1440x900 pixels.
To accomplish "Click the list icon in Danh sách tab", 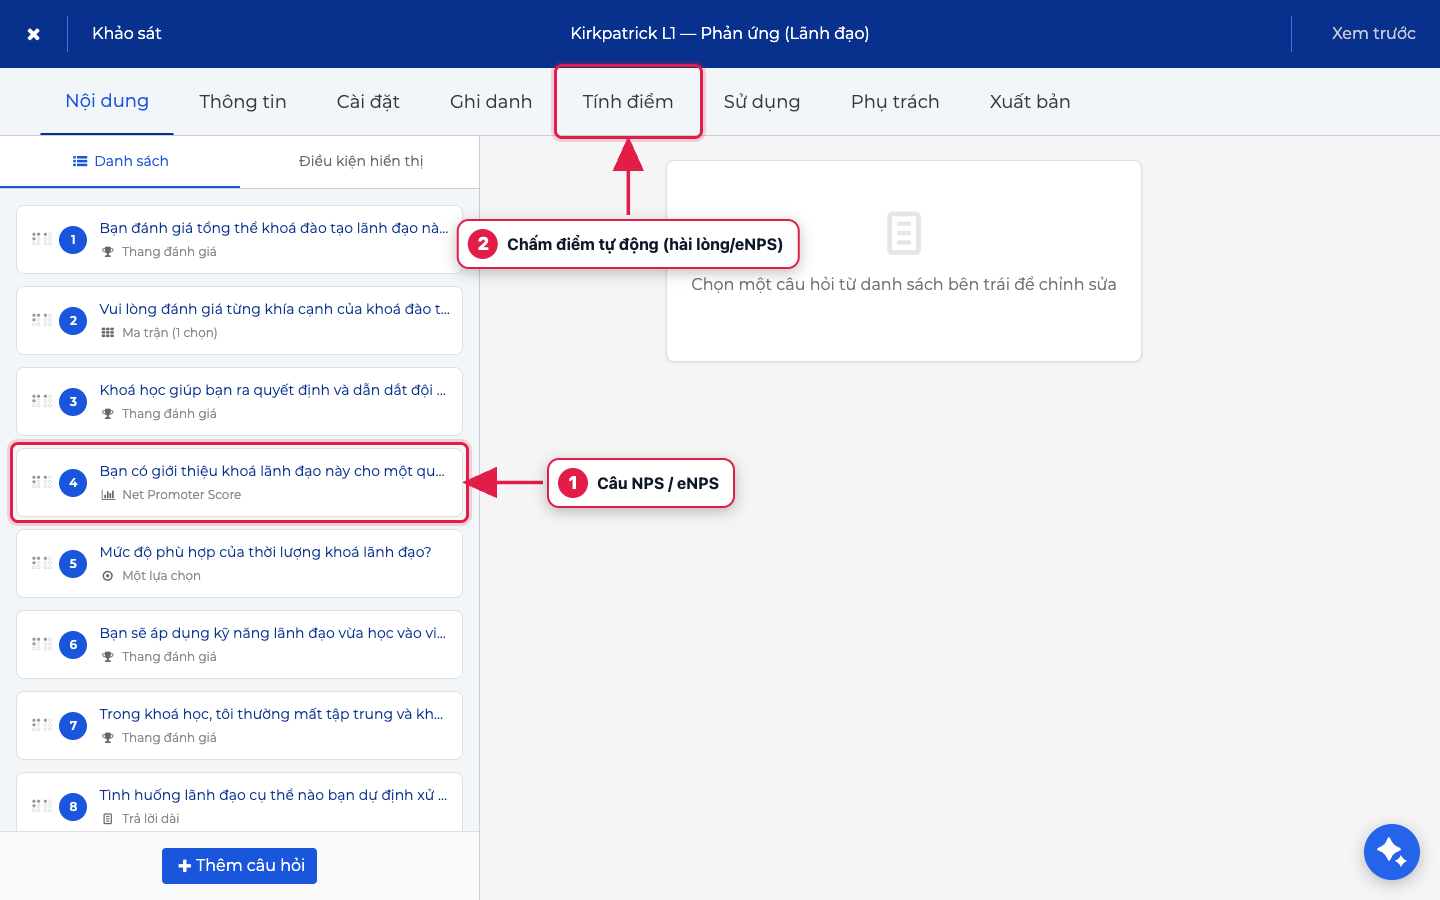I will 80,161.
